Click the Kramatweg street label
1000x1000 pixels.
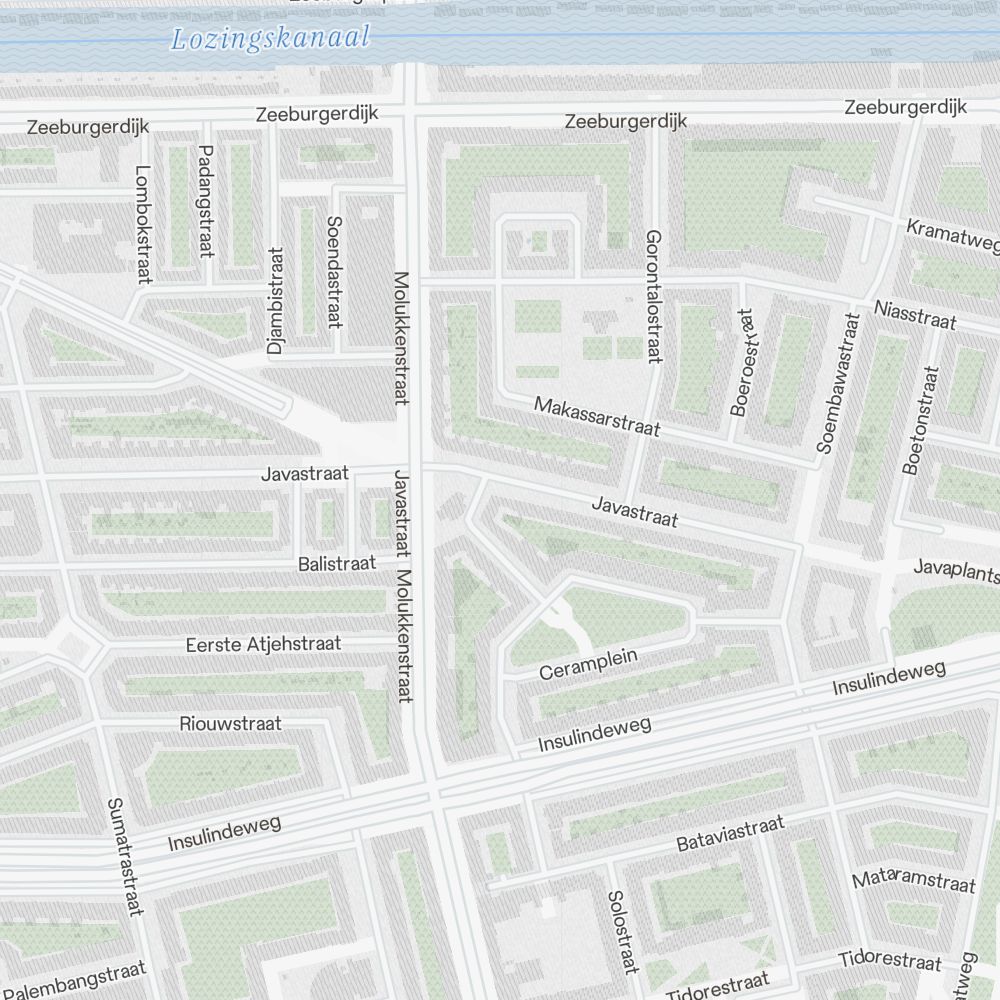pyautogui.click(x=952, y=235)
